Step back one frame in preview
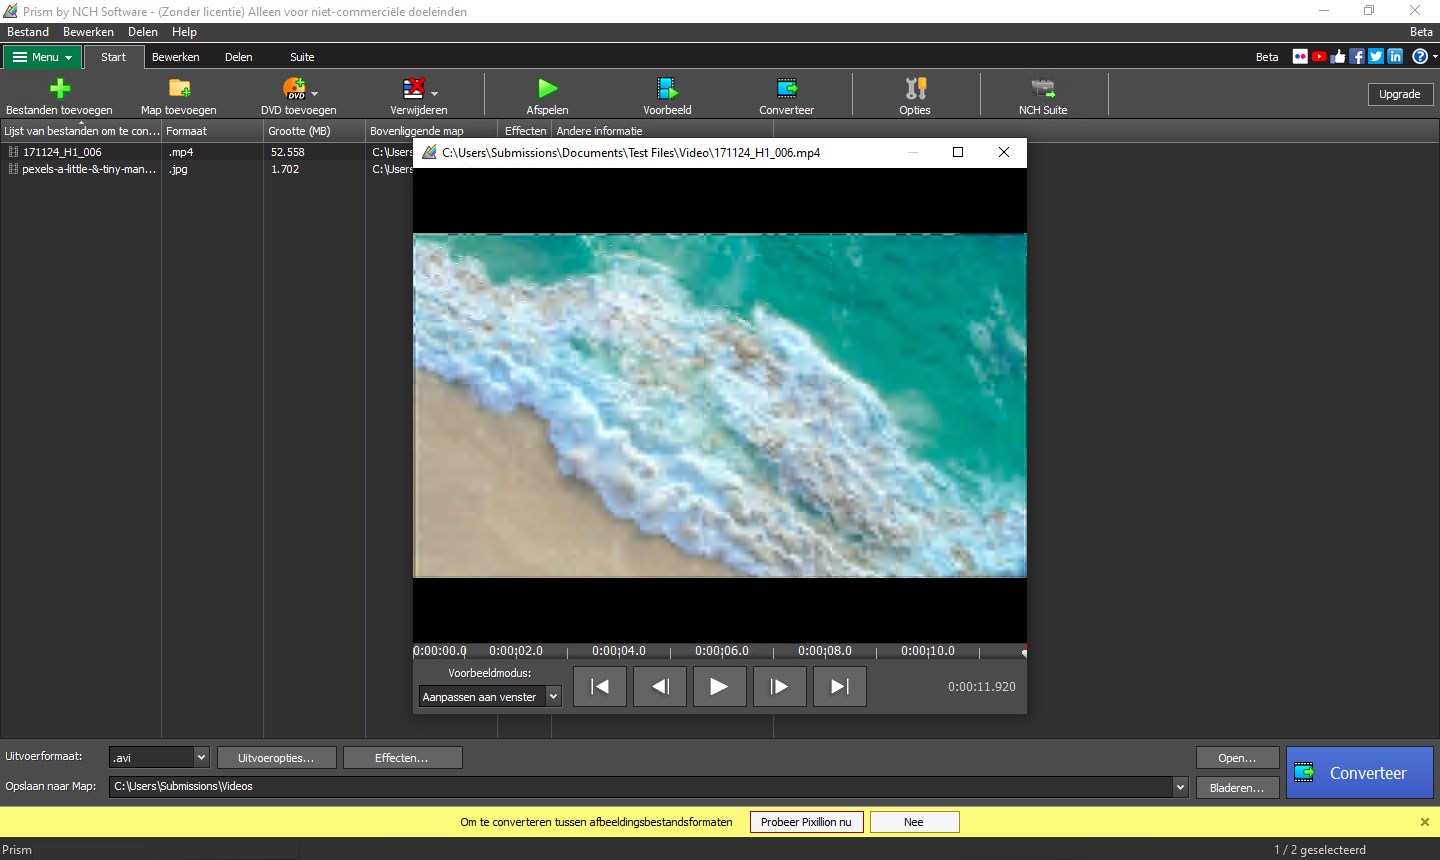 (x=660, y=687)
